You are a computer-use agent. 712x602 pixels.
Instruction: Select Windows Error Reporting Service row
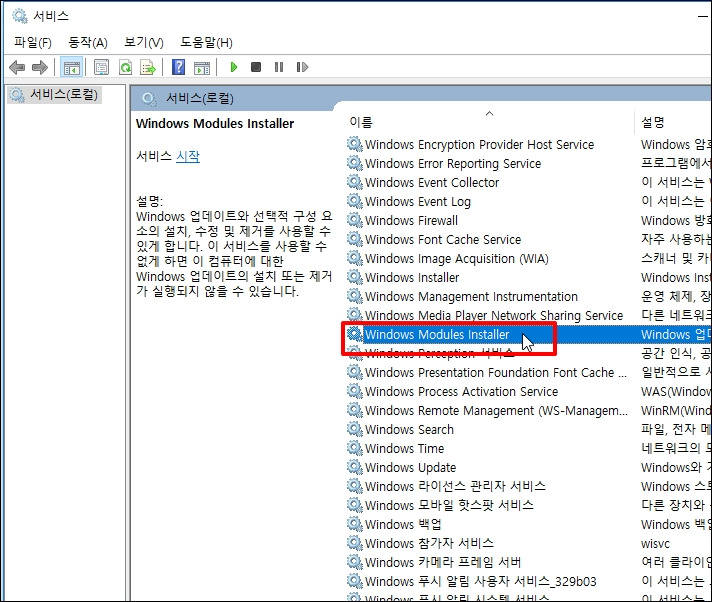[453, 163]
